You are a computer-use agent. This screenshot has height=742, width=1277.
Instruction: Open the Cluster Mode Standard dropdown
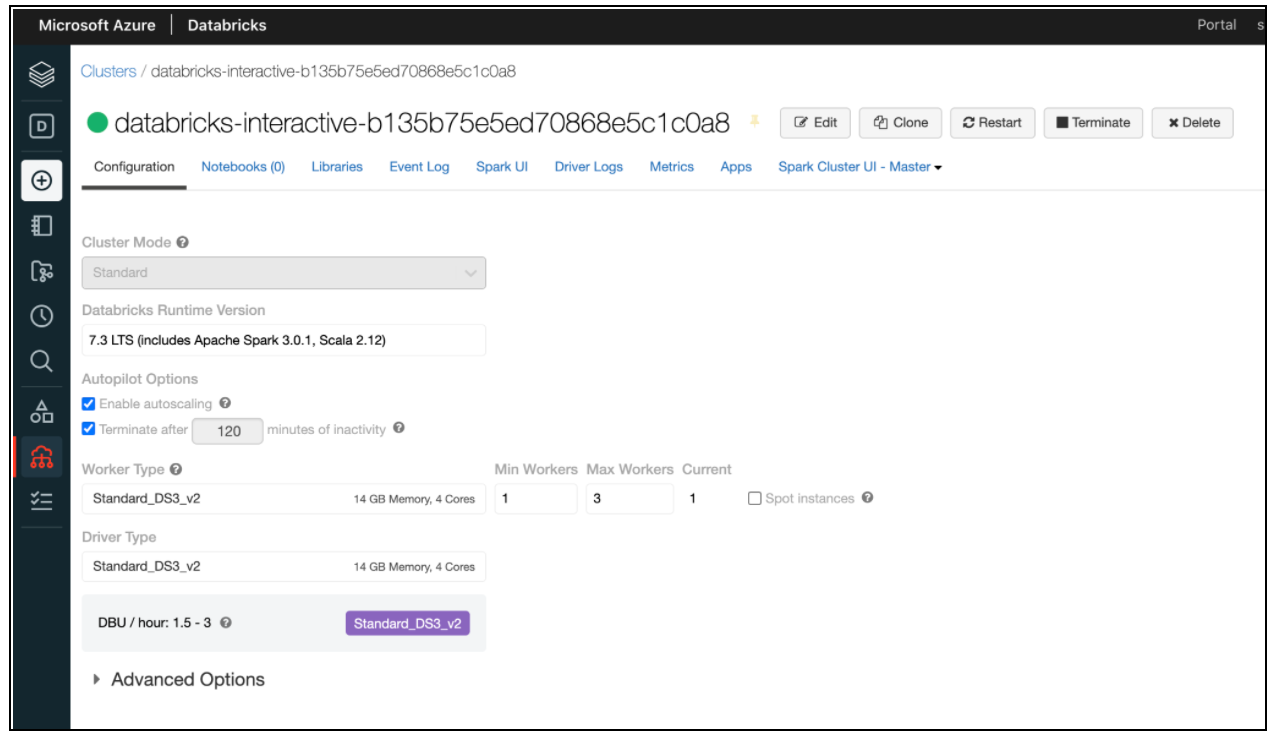pyautogui.click(x=284, y=272)
